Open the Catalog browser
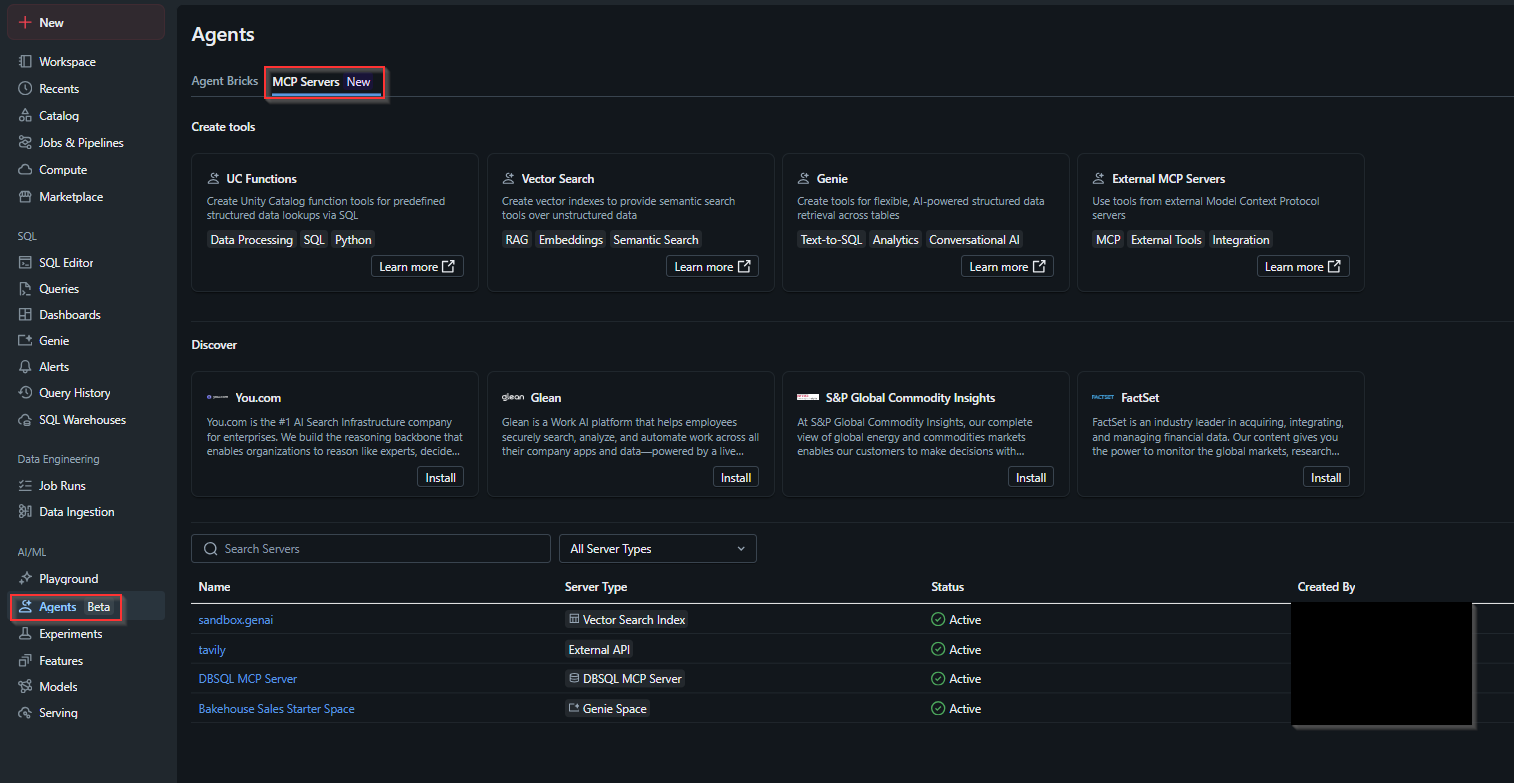 [58, 115]
